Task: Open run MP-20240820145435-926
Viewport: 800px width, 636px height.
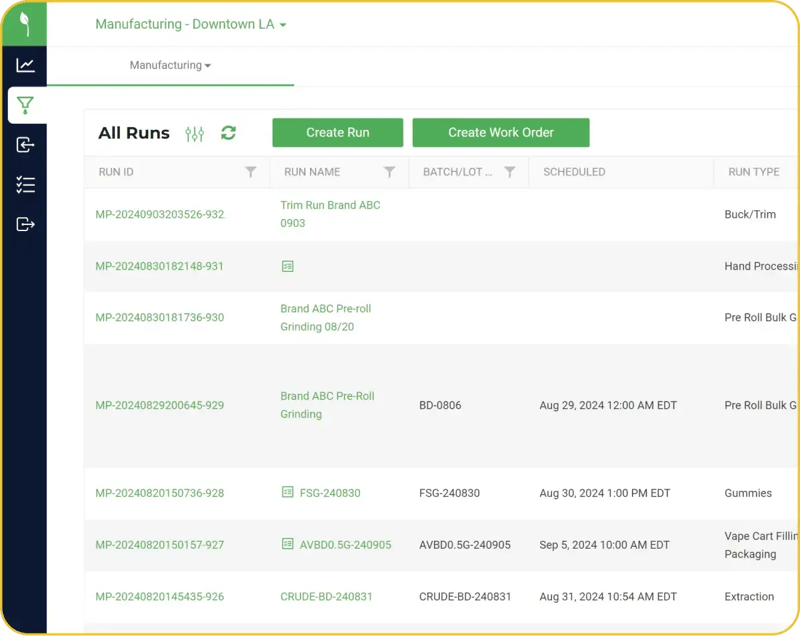Action: 160,597
